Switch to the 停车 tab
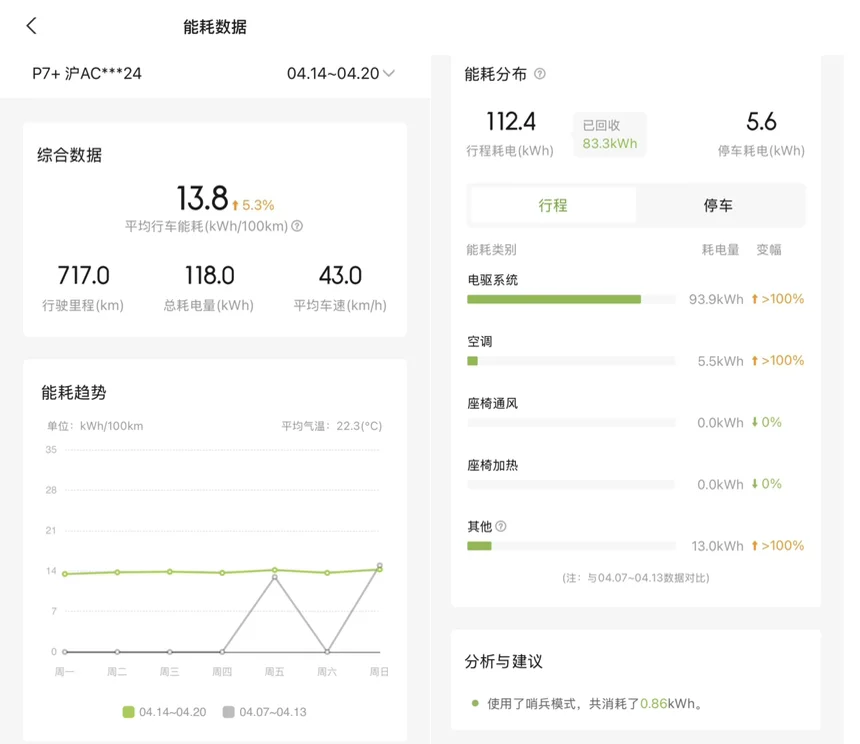The width and height of the screenshot is (860, 744). [718, 205]
